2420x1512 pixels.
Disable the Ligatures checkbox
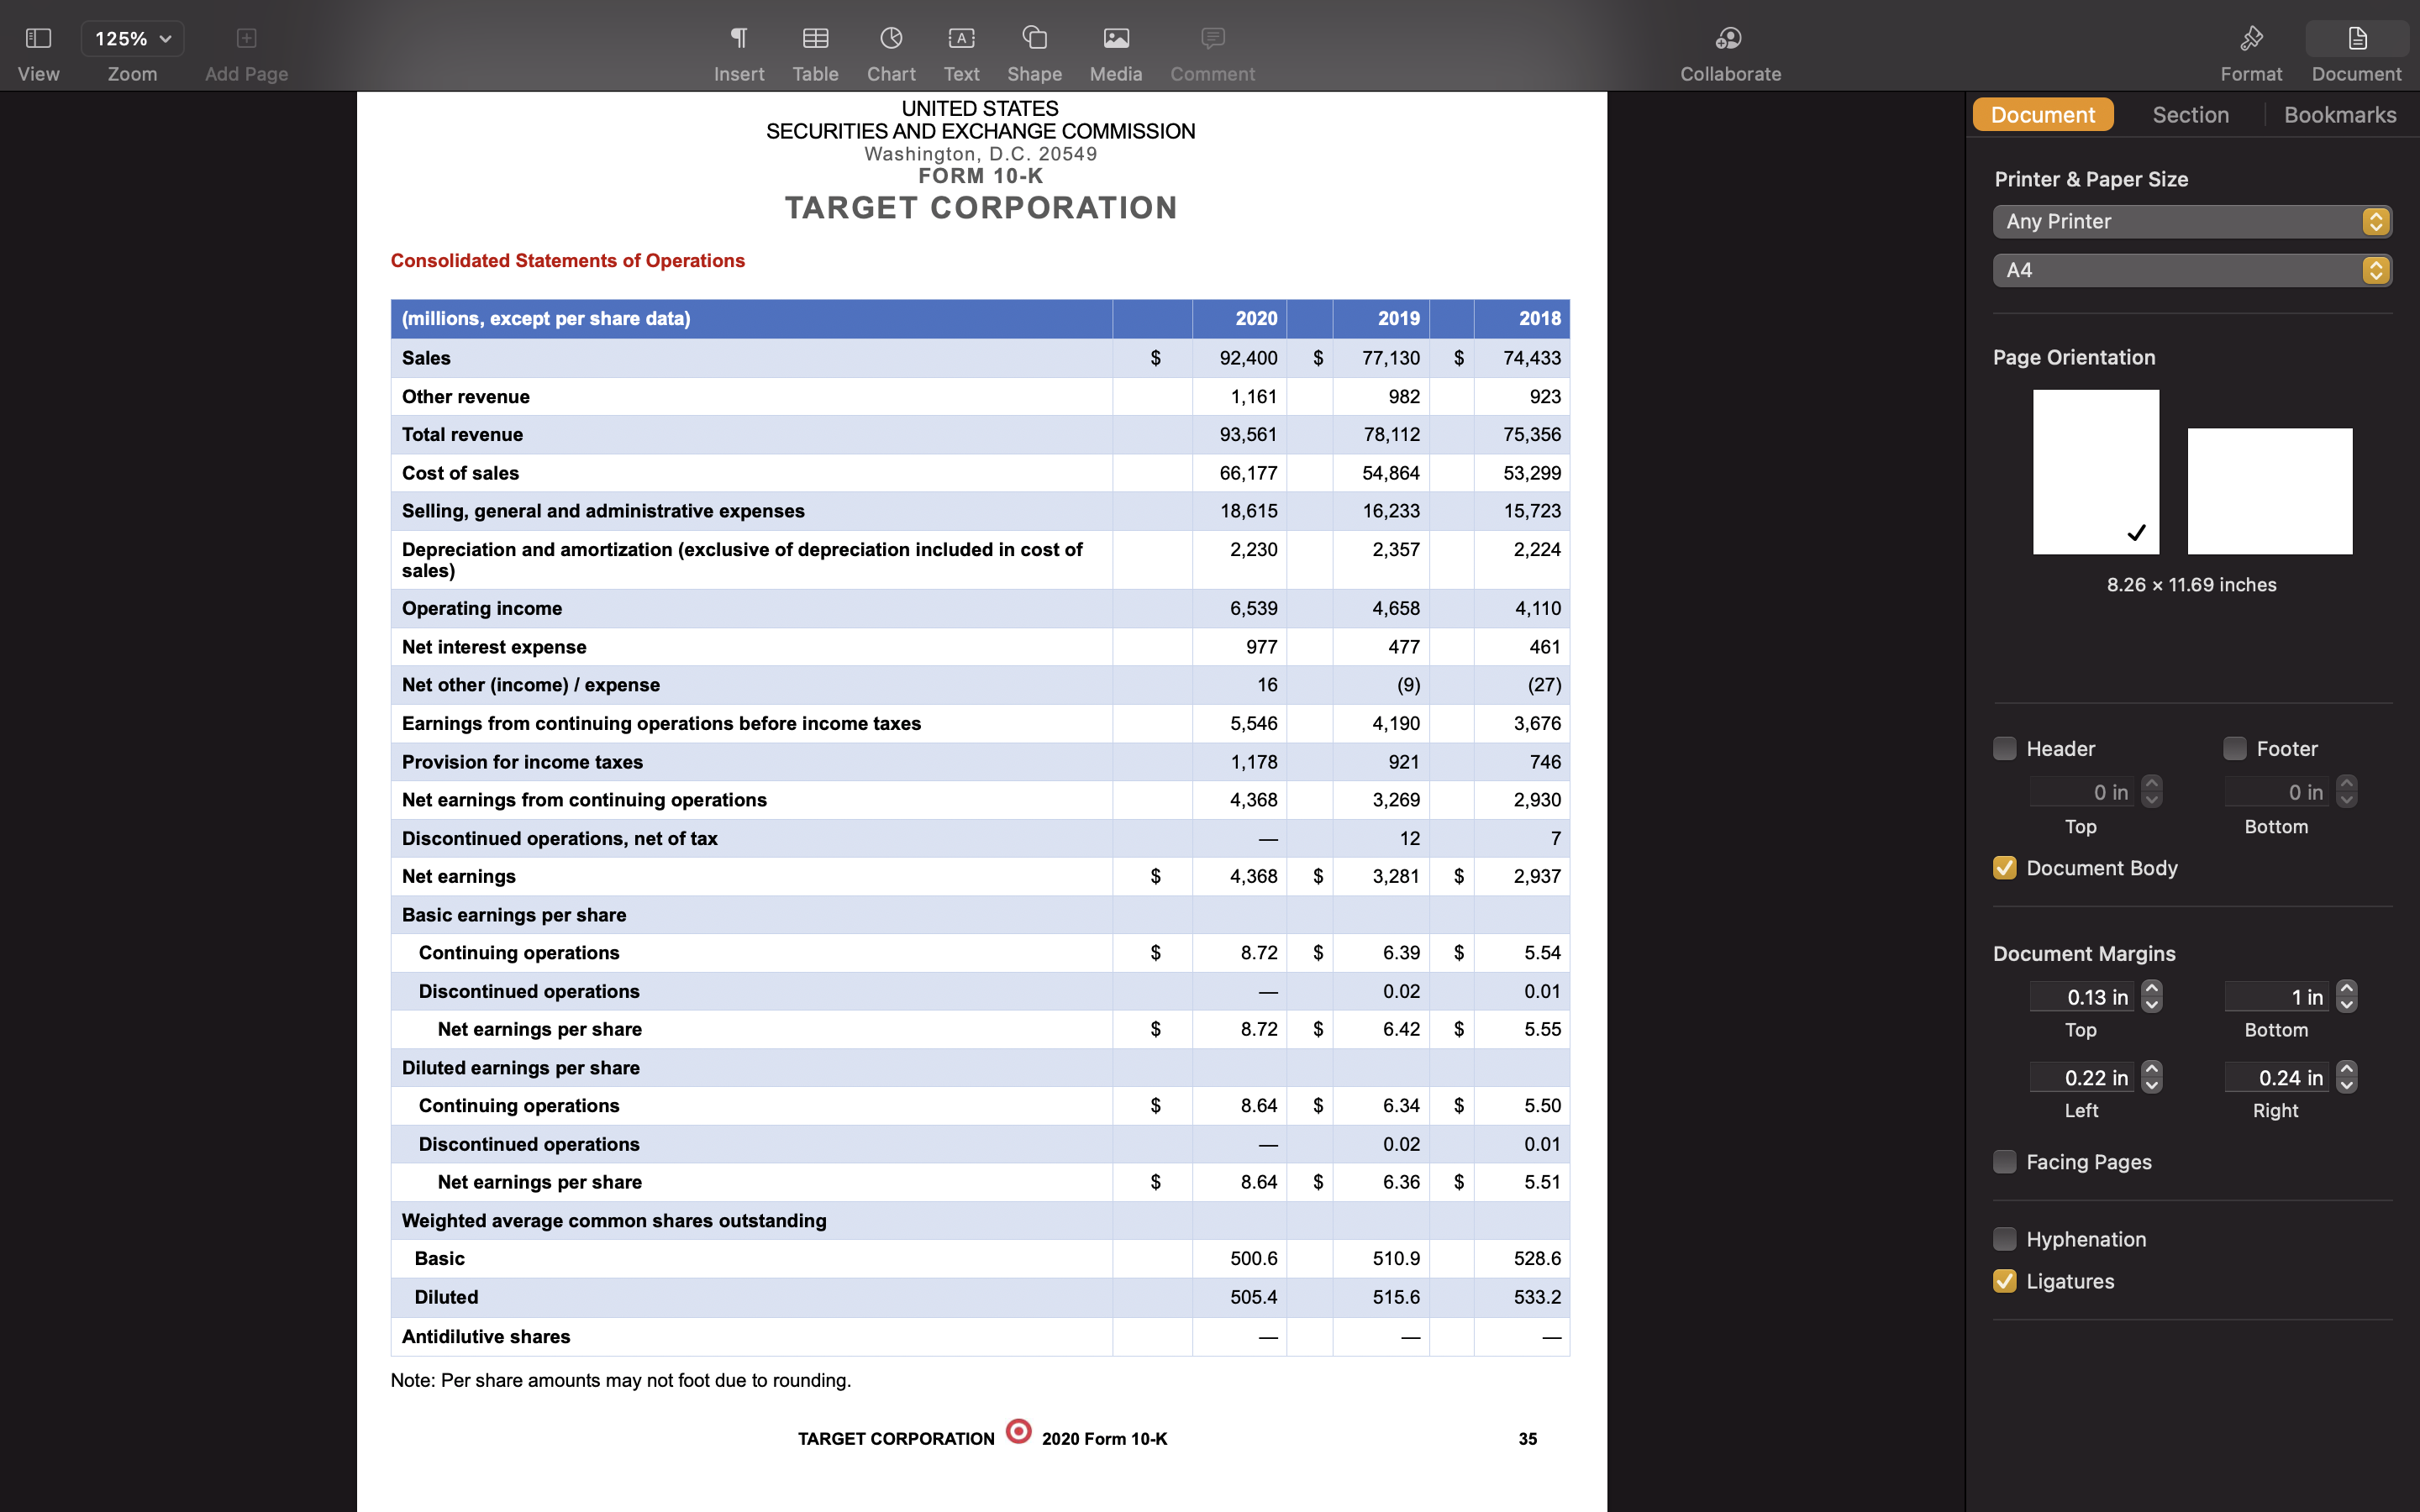(x=2004, y=1281)
